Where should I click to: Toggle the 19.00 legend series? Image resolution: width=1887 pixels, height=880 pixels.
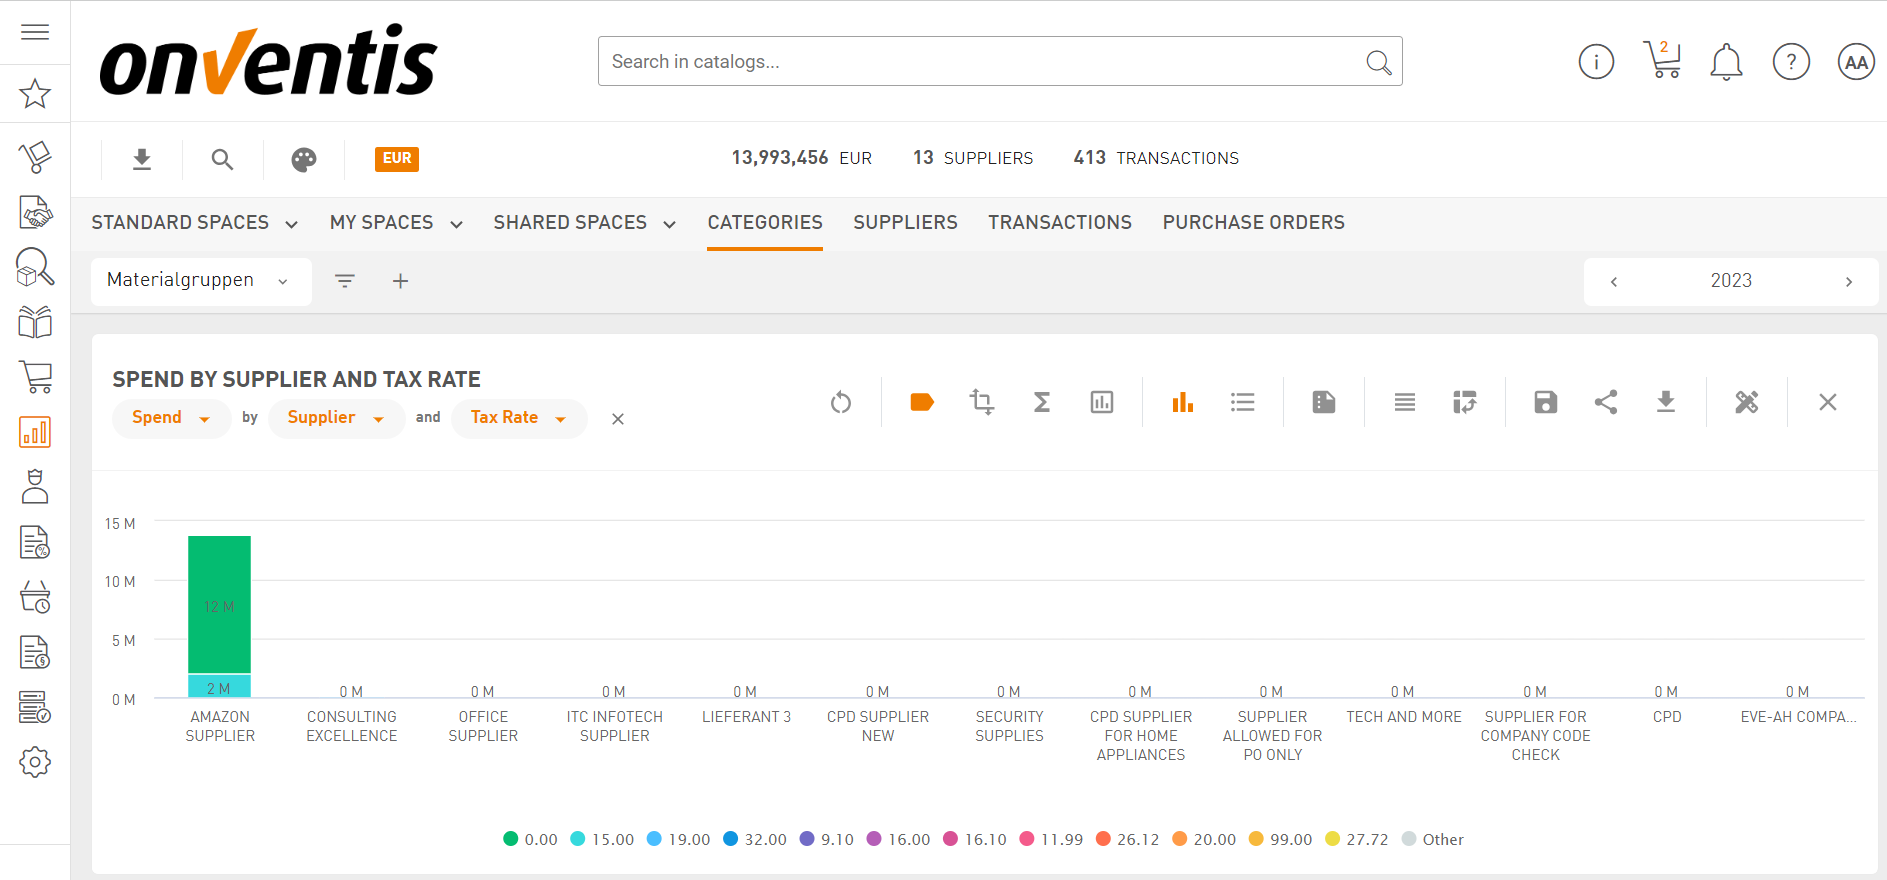tap(678, 839)
